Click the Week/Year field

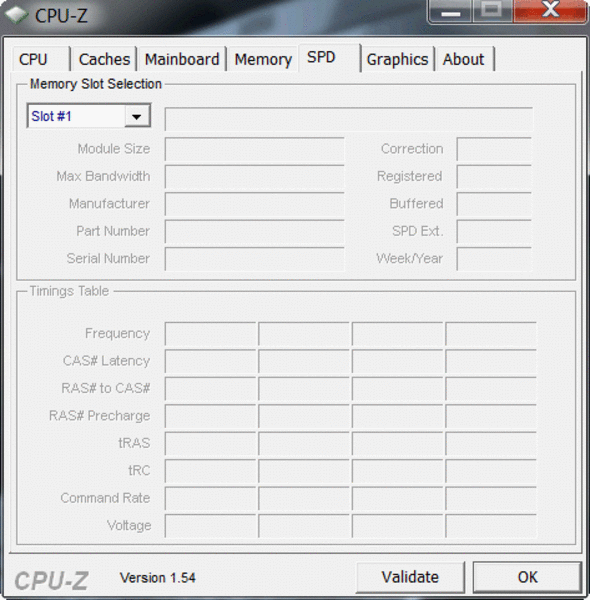494,259
